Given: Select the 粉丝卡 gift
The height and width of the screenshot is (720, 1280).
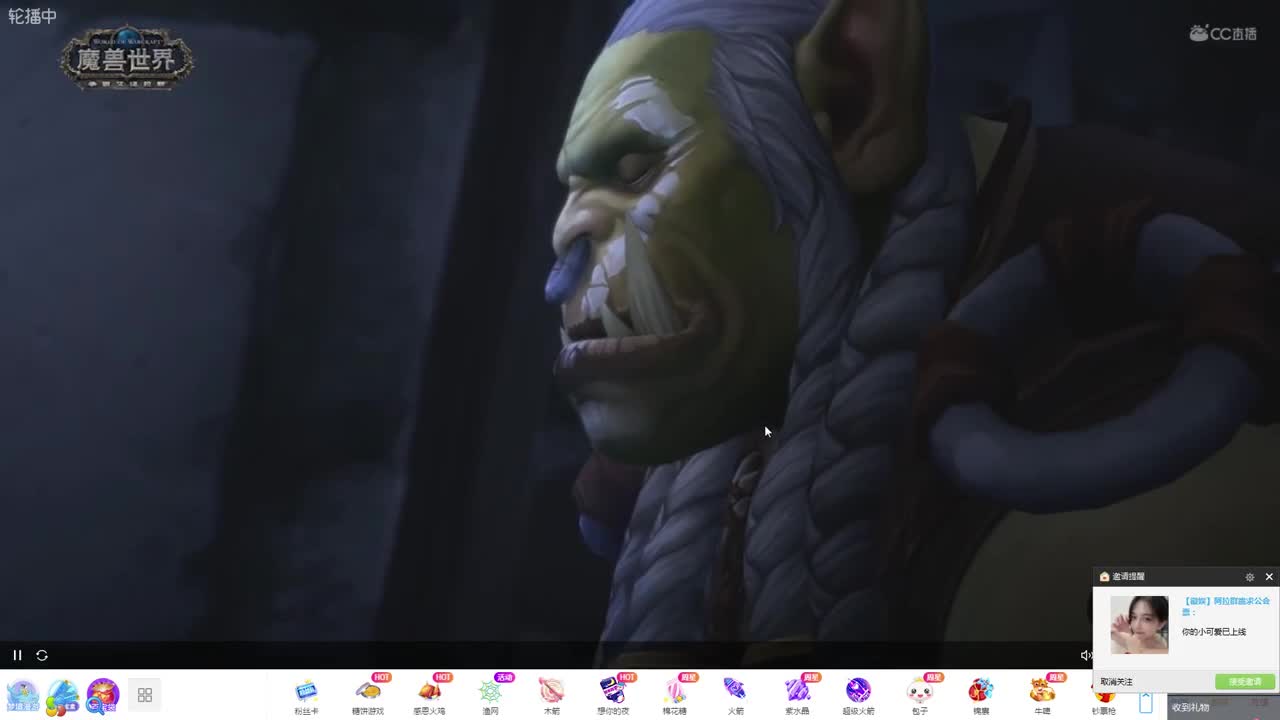Looking at the screenshot, I should point(306,696).
